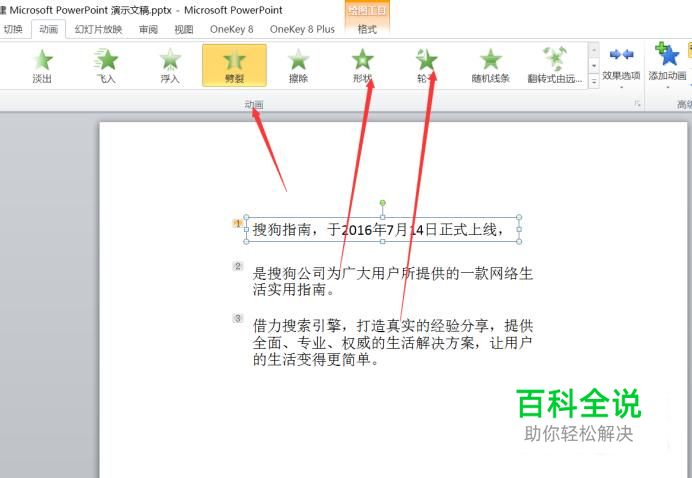The height and width of the screenshot is (478, 692).
Task: Open the 动画 group dialog launcher
Action: (637, 104)
